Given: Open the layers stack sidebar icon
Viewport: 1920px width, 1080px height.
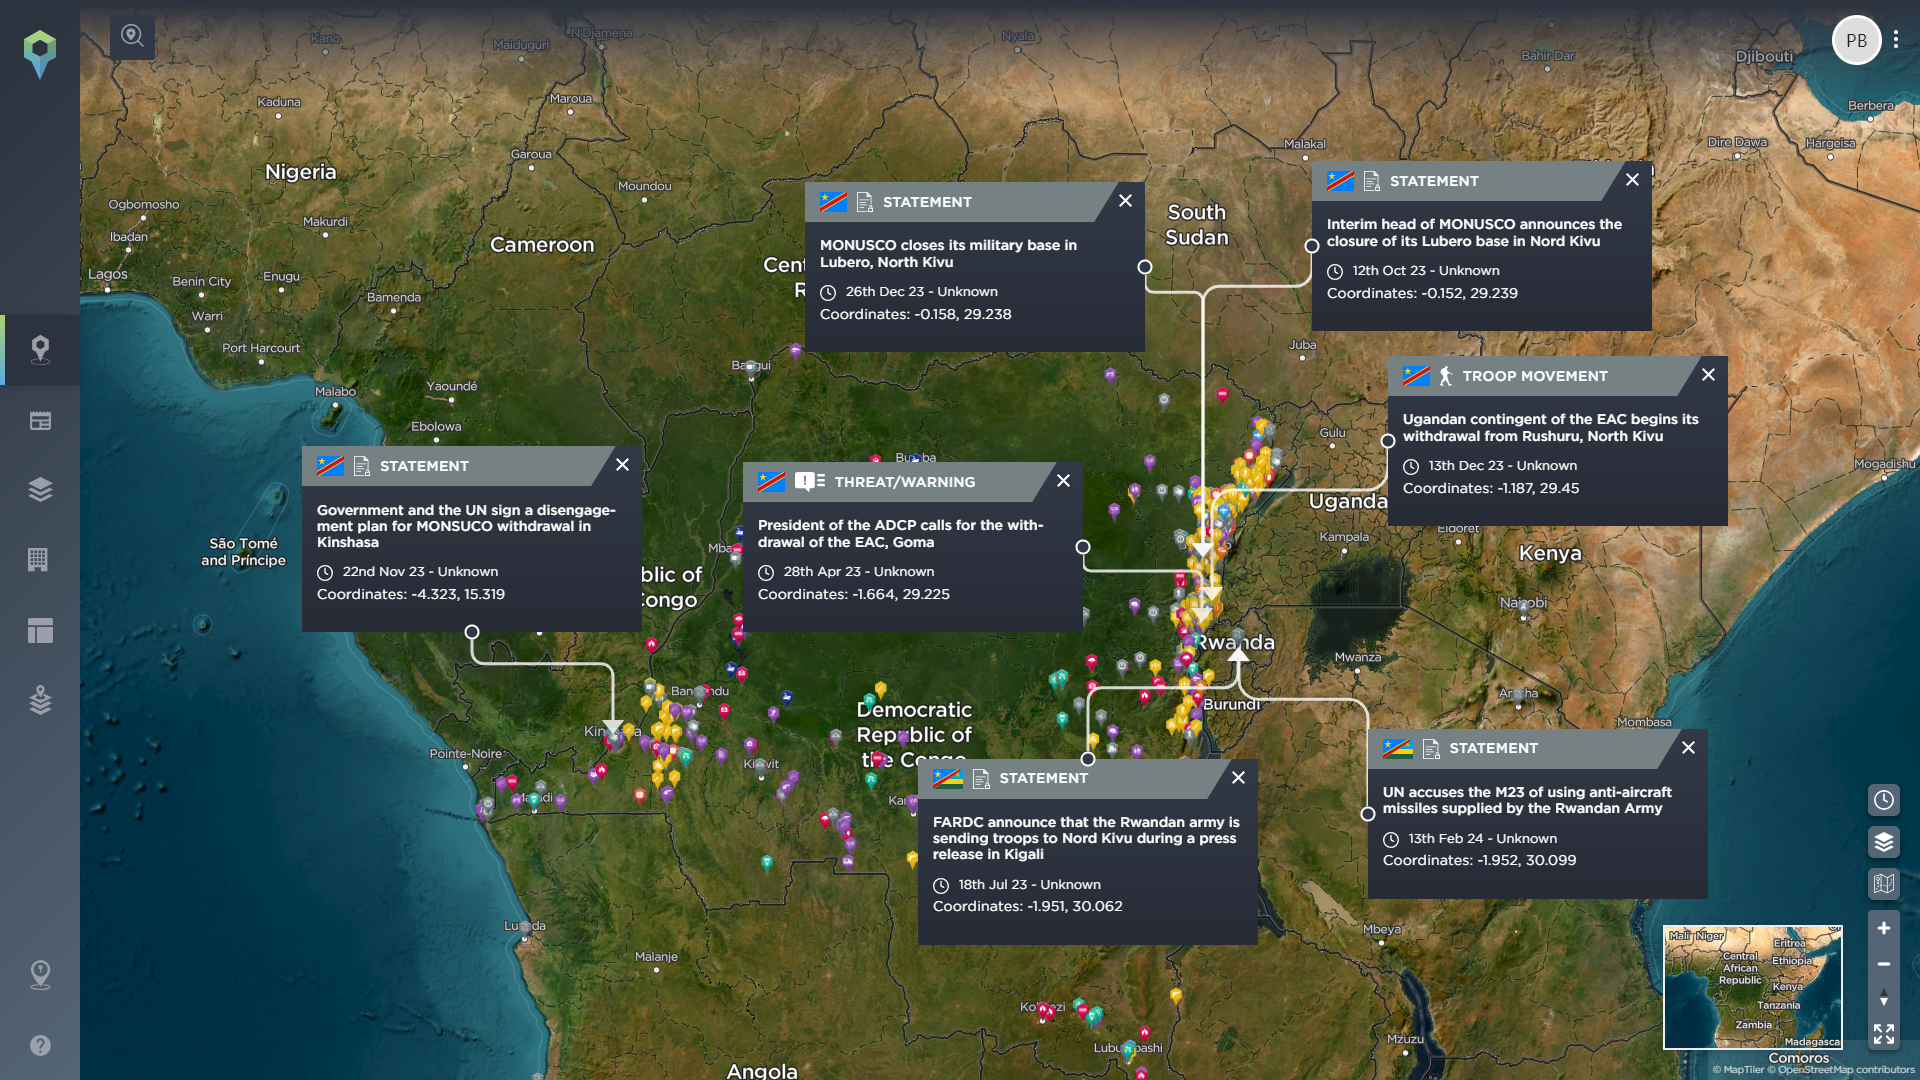Looking at the screenshot, I should 40,489.
